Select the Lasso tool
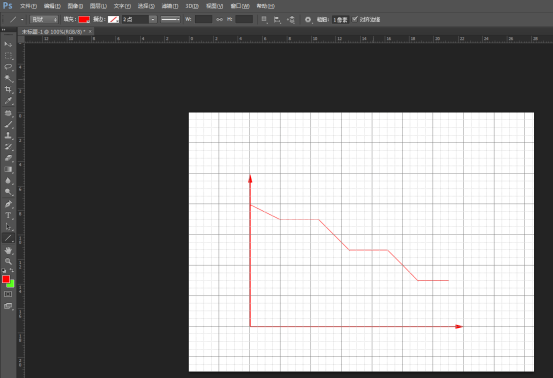The height and width of the screenshot is (378, 553). pos(8,67)
